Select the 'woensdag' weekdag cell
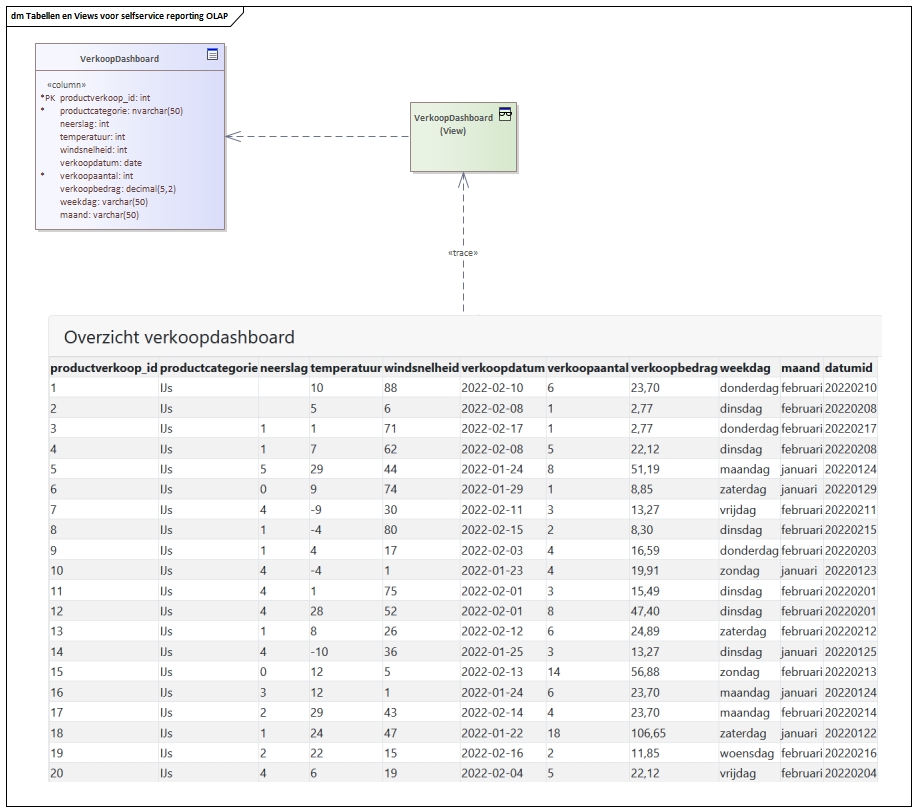The width and height of the screenshot is (917, 812). (x=748, y=752)
